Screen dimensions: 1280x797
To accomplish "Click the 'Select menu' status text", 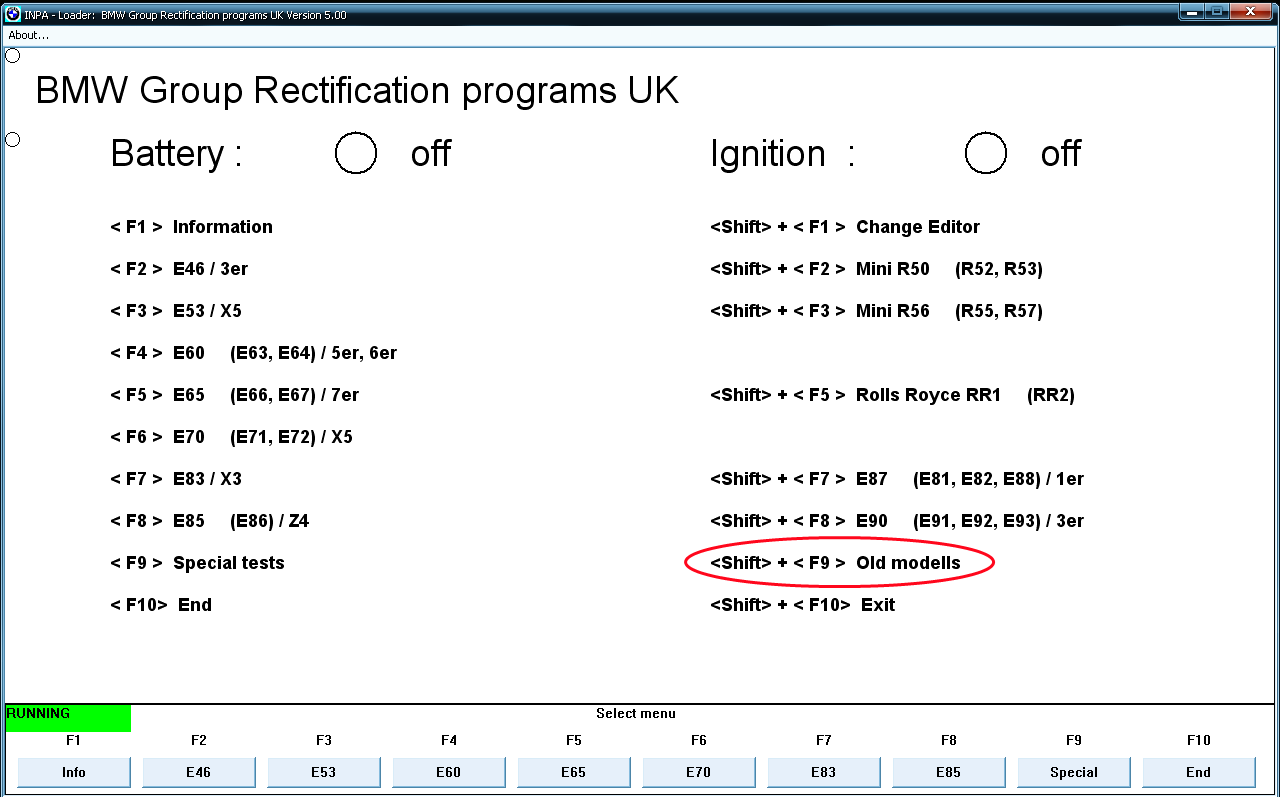I will tap(636, 714).
